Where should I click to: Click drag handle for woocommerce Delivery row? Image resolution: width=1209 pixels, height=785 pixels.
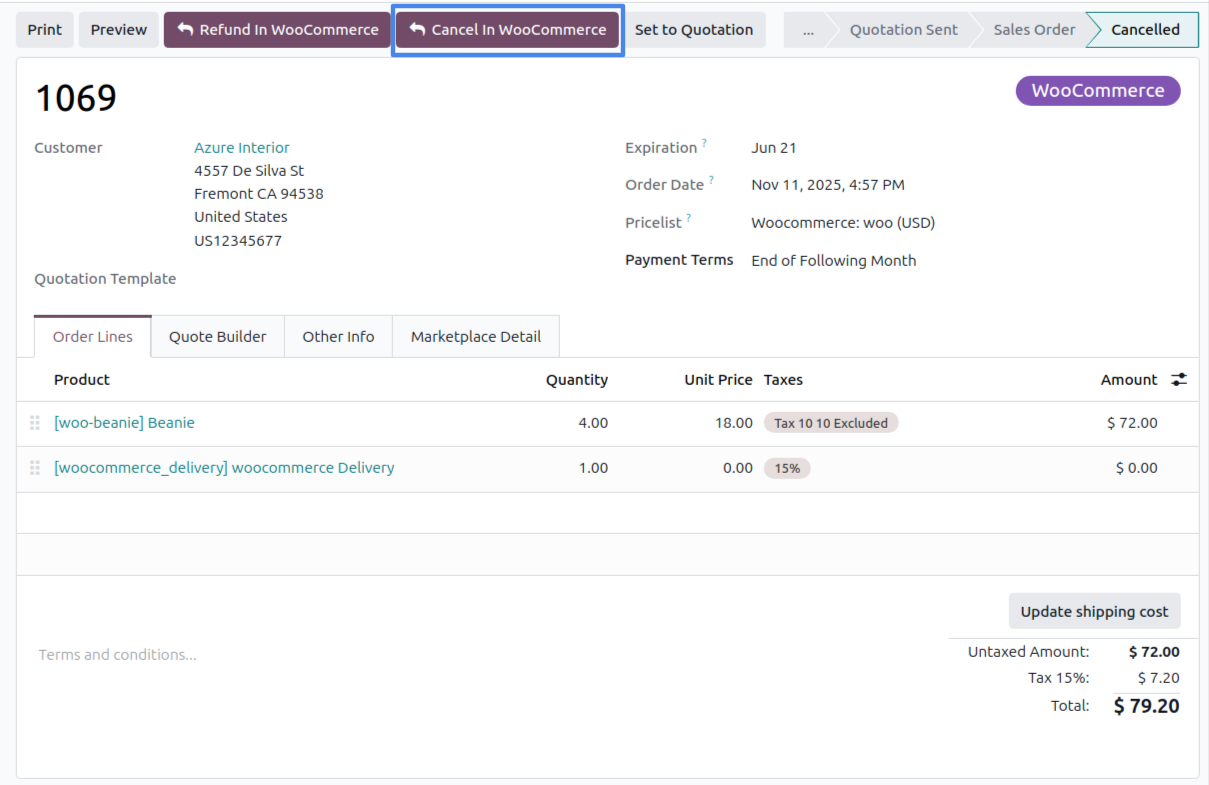[35, 468]
